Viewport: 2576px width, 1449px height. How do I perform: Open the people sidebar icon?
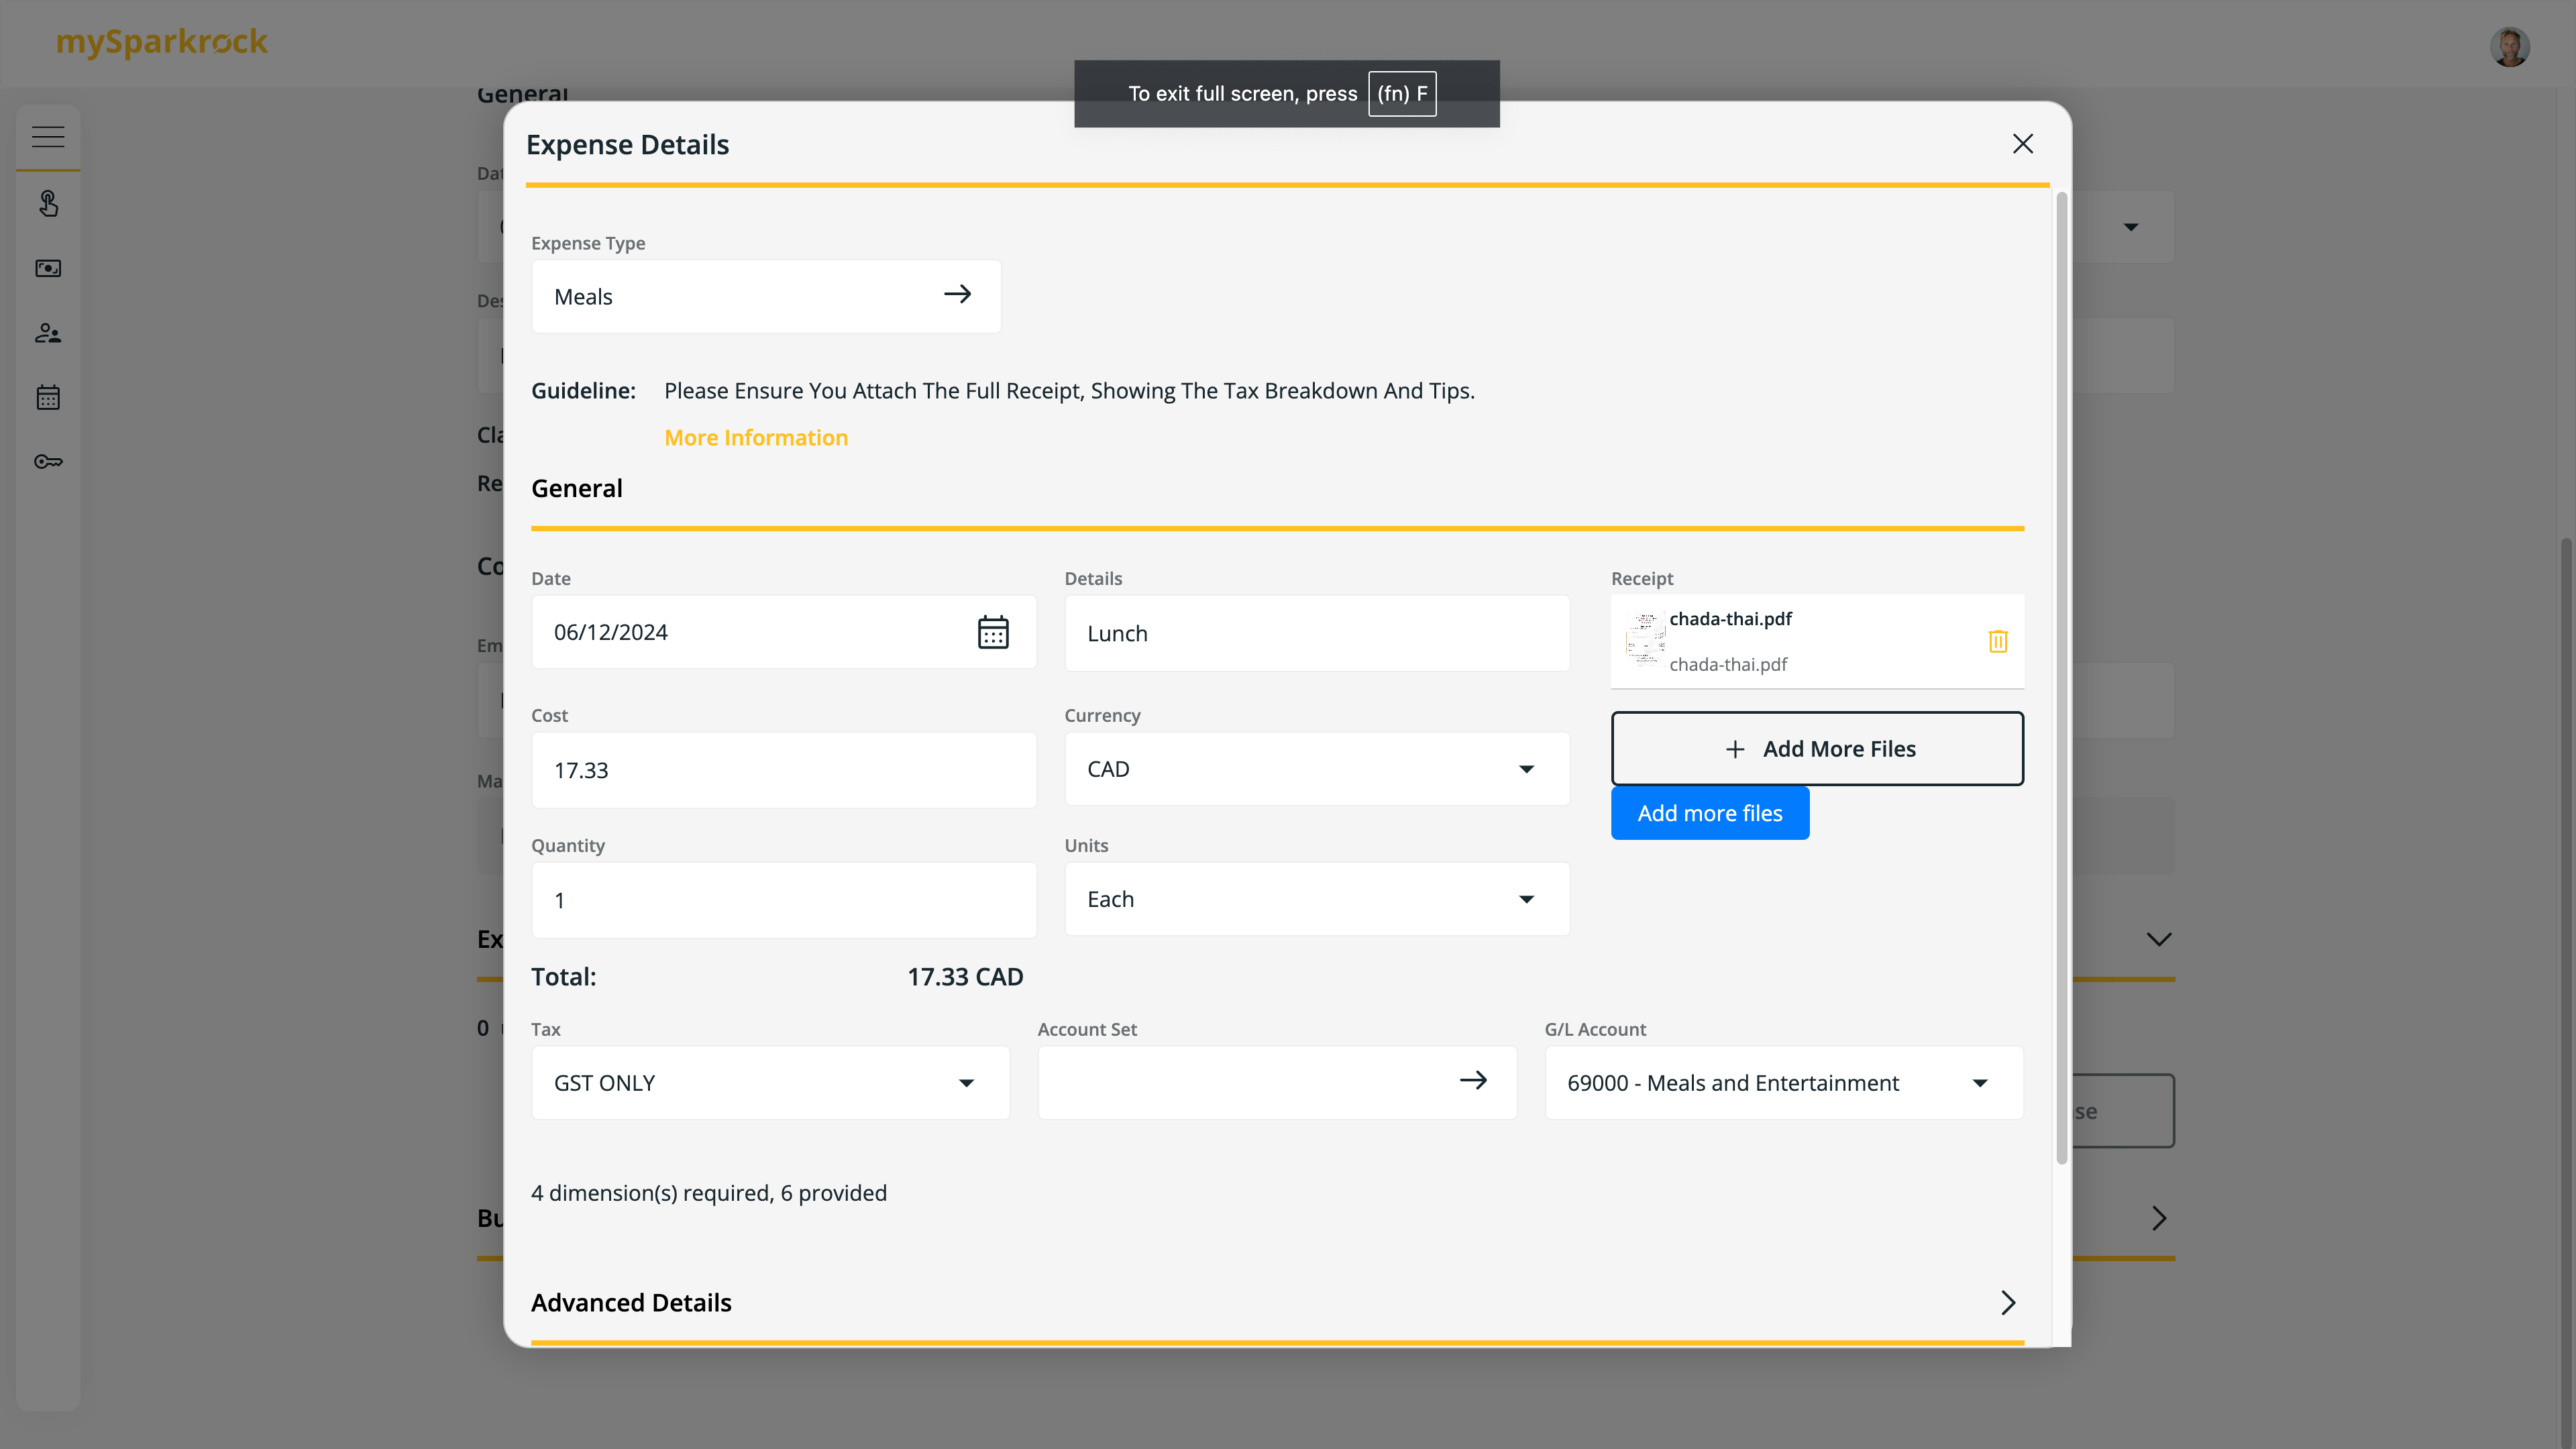(48, 333)
